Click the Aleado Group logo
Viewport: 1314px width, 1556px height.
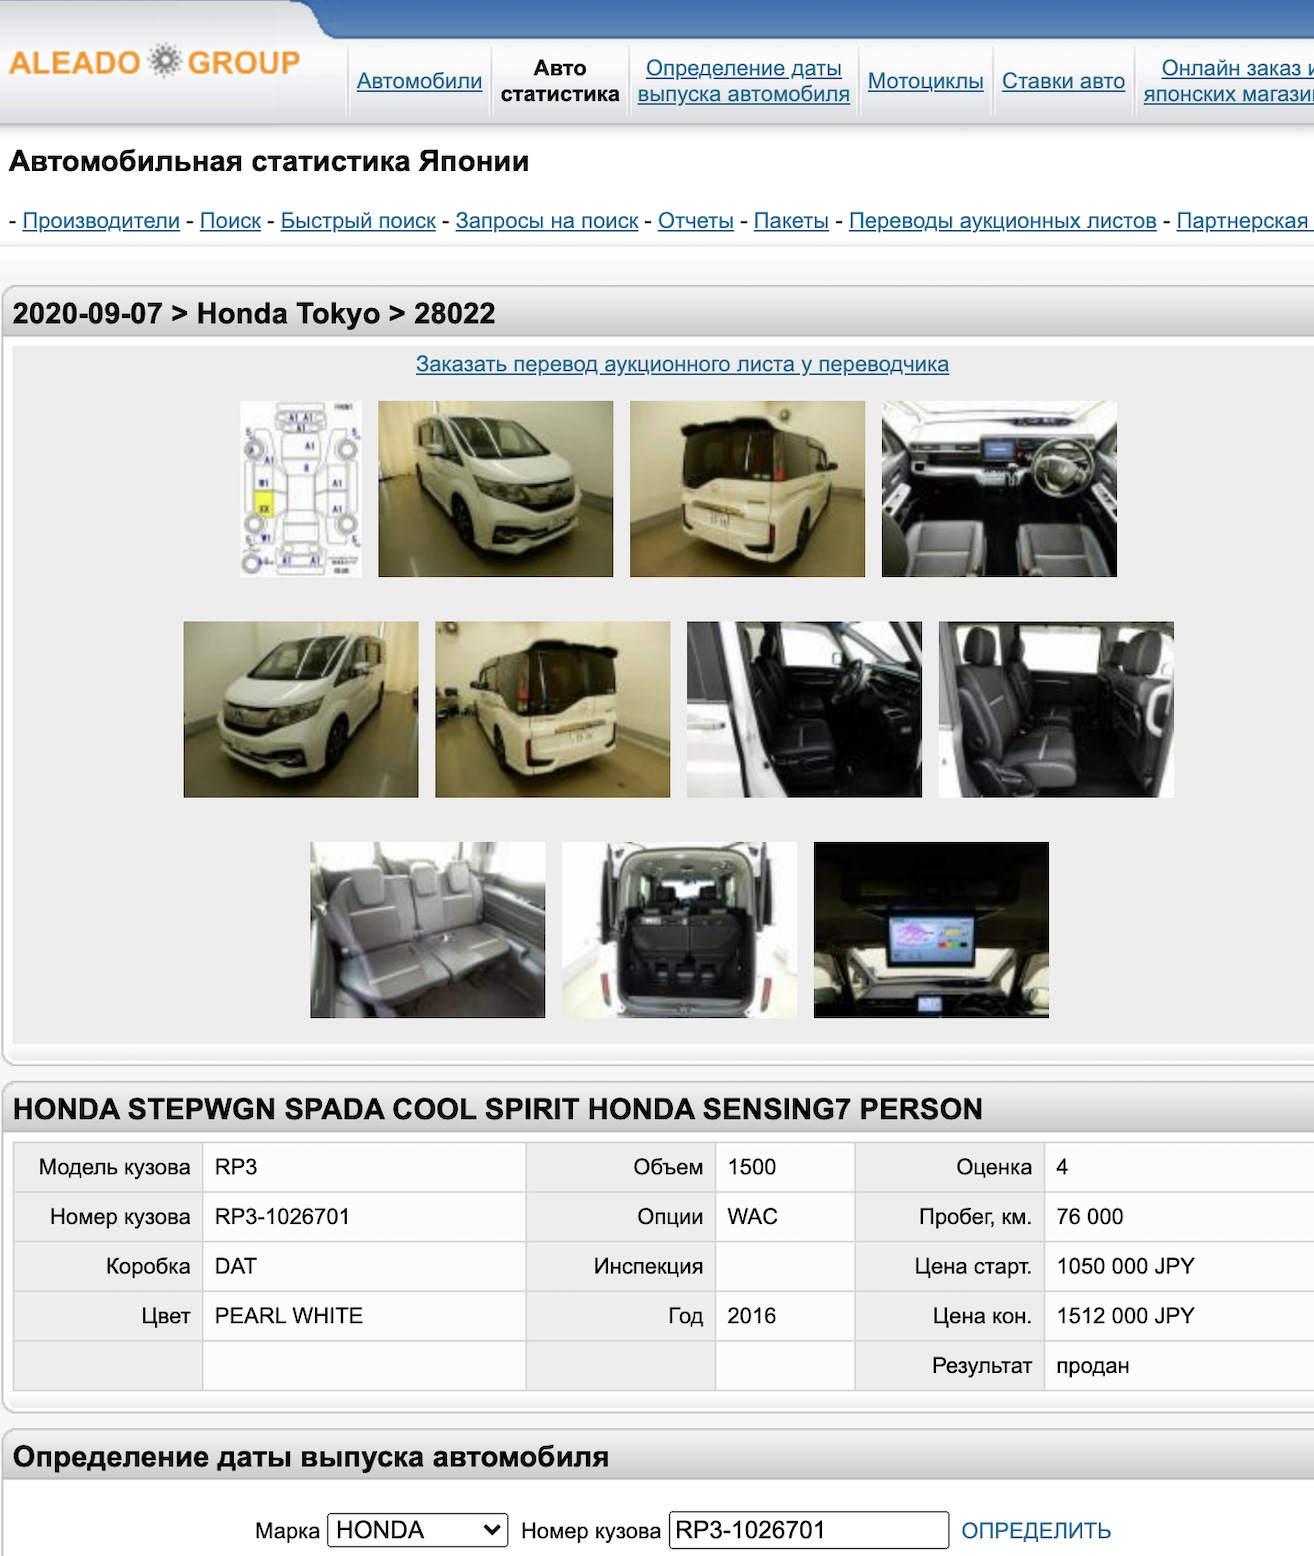(154, 62)
